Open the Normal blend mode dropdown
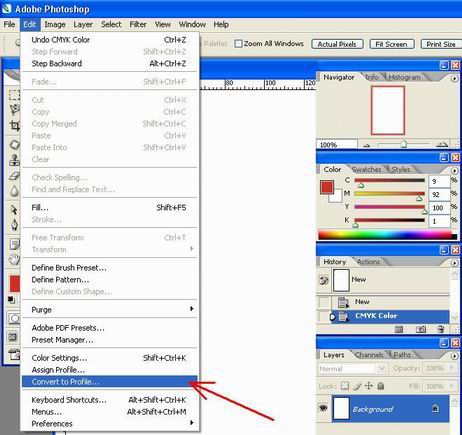Image resolution: width=462 pixels, height=435 pixels. coord(381,368)
